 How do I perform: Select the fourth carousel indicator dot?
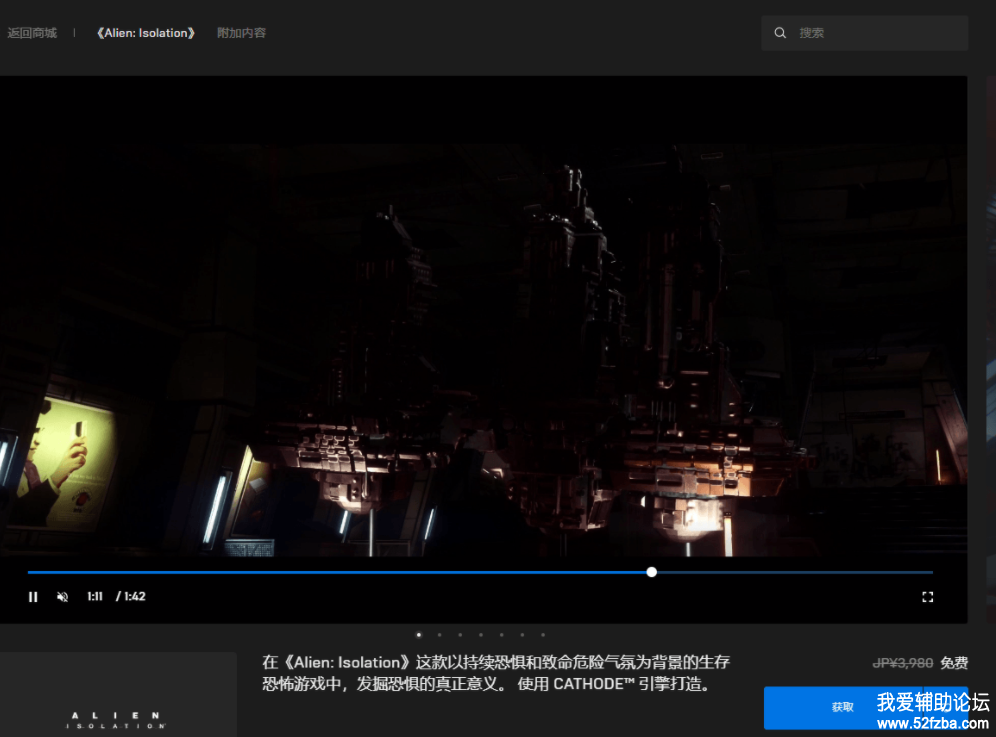(481, 634)
